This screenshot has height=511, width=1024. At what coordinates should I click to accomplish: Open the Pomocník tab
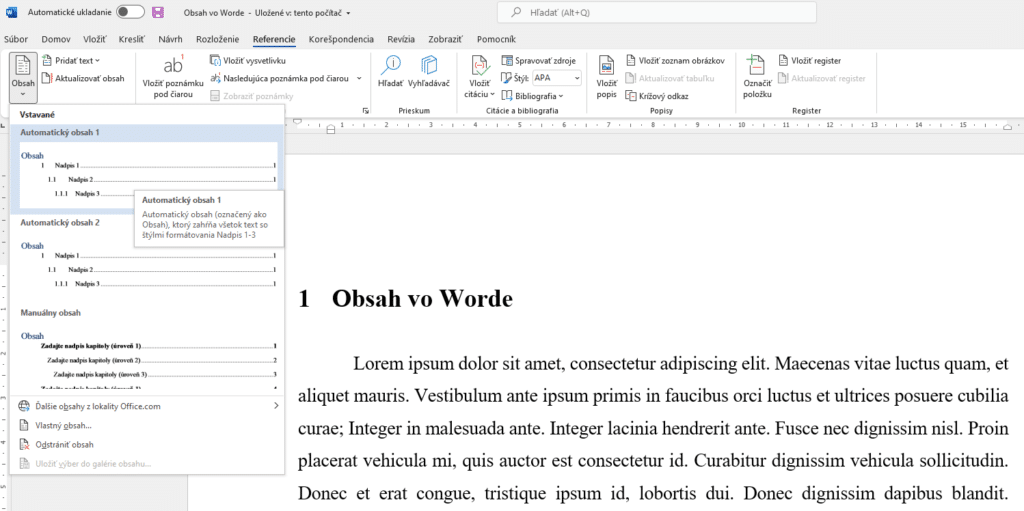point(496,39)
